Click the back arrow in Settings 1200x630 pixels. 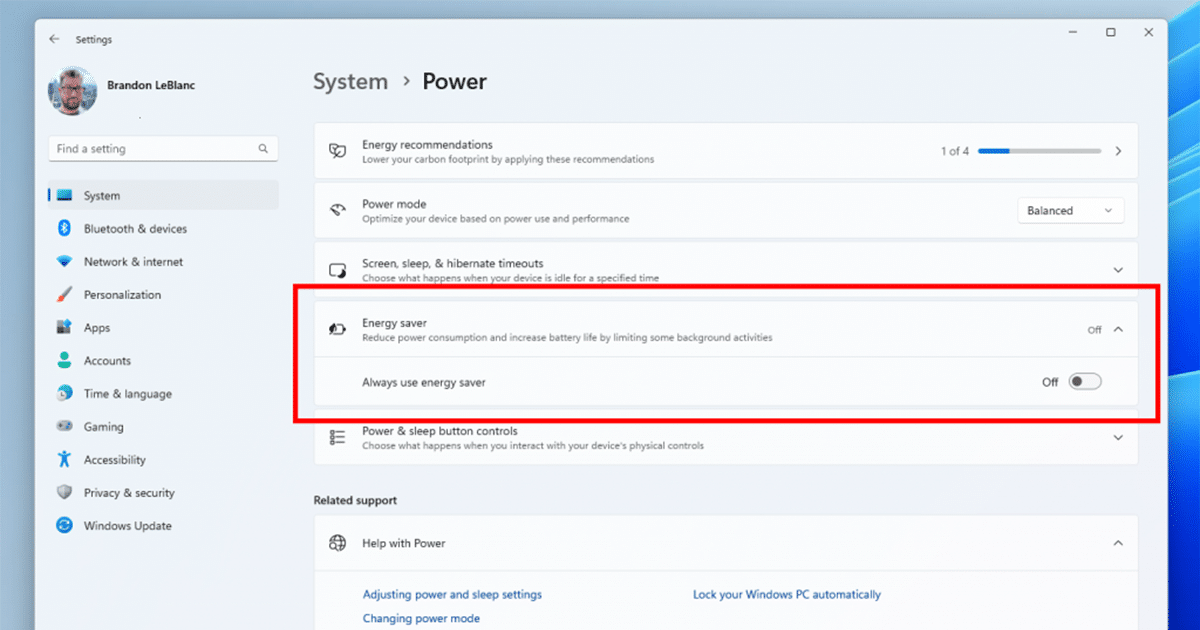pos(54,40)
